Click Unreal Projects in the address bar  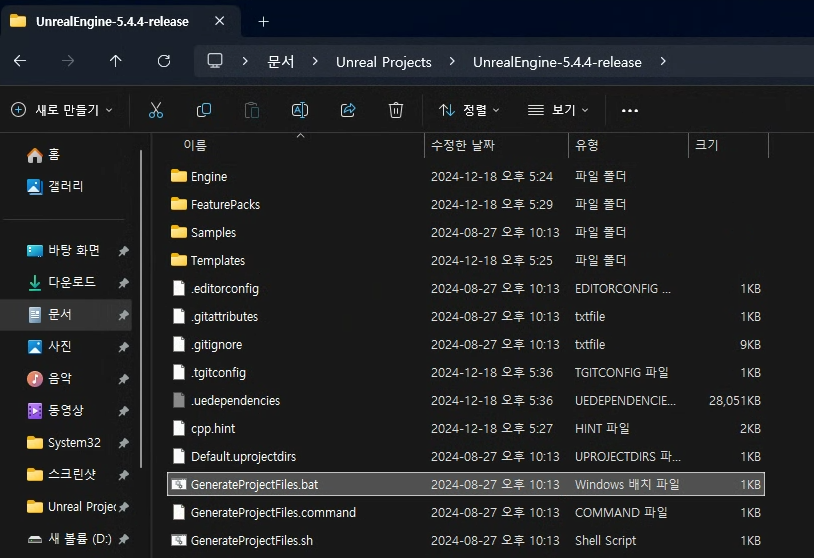[384, 62]
